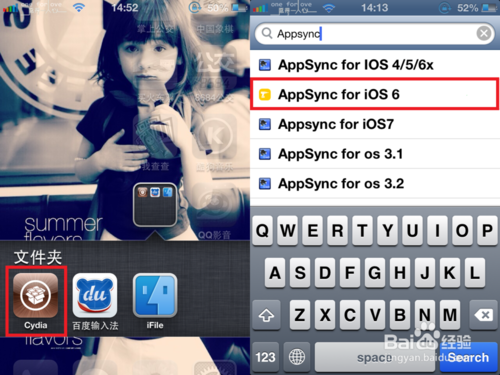
Task: Tap the U key on keyboard
Action: [412, 231]
